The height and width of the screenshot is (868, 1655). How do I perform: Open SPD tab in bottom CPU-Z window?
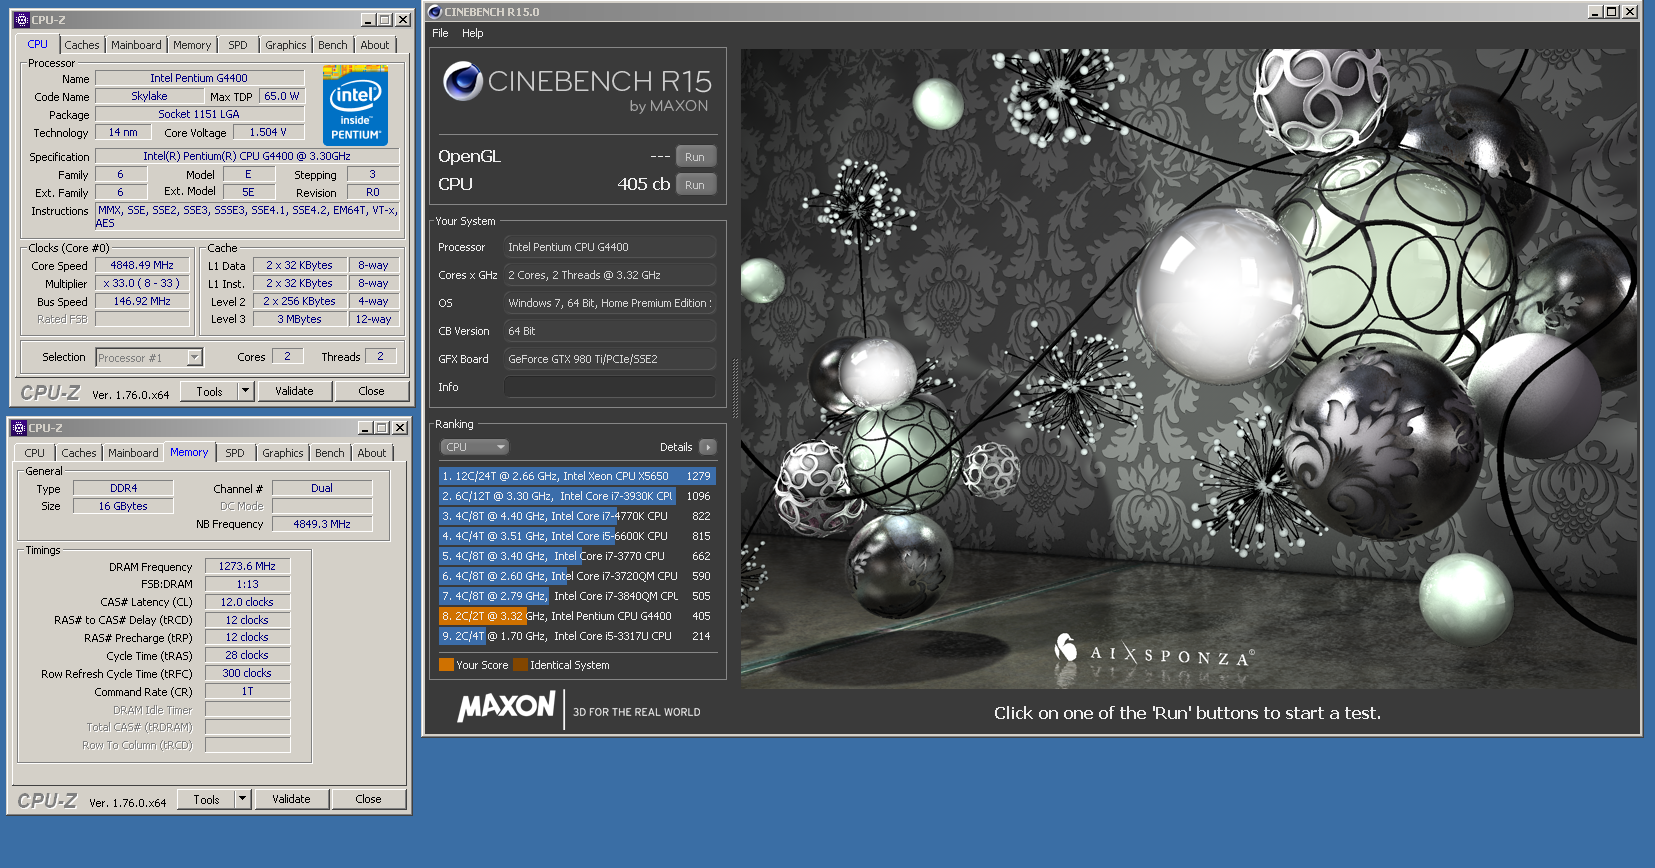pos(235,453)
